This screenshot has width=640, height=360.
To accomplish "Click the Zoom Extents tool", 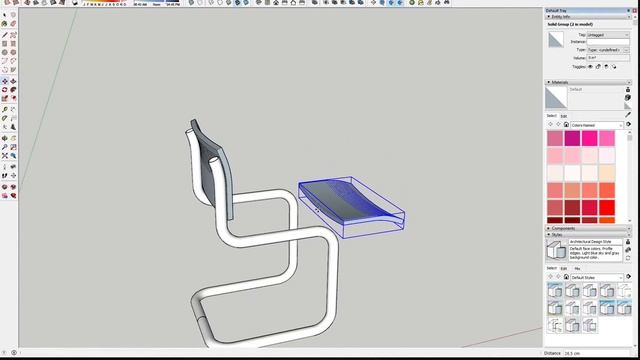I will coord(4,156).
